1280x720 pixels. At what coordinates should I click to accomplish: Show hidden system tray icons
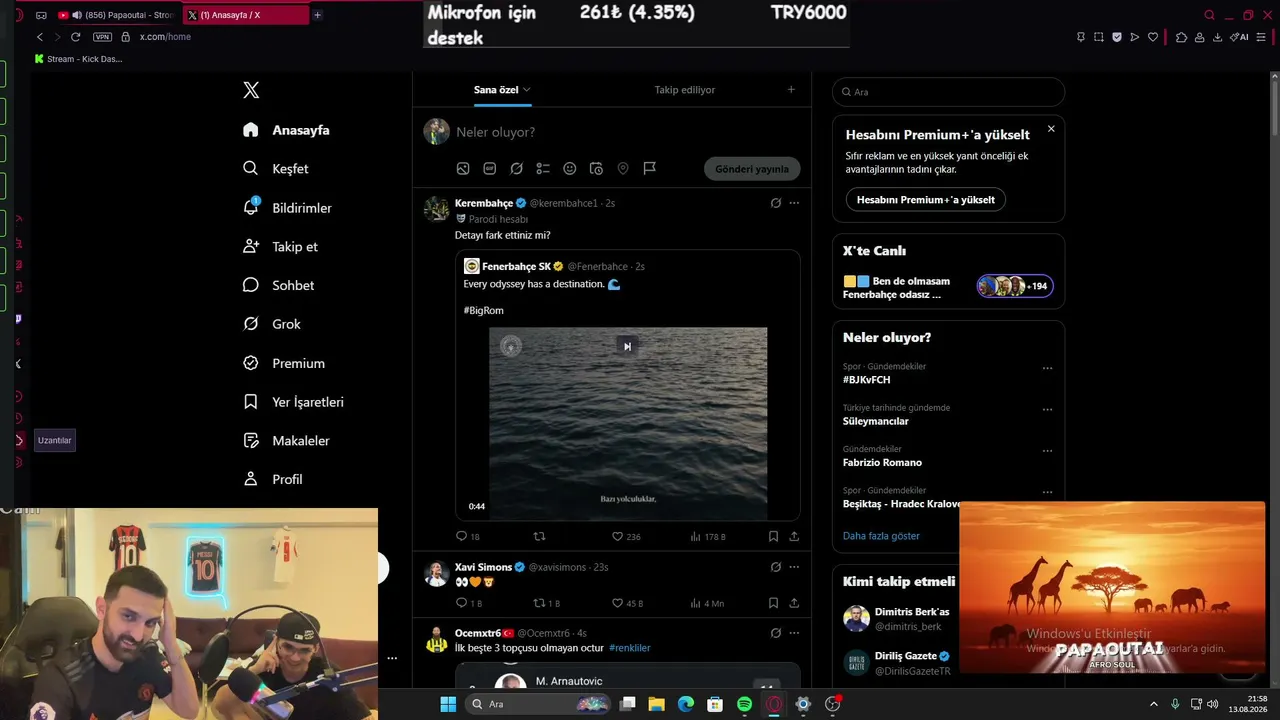coord(1153,704)
